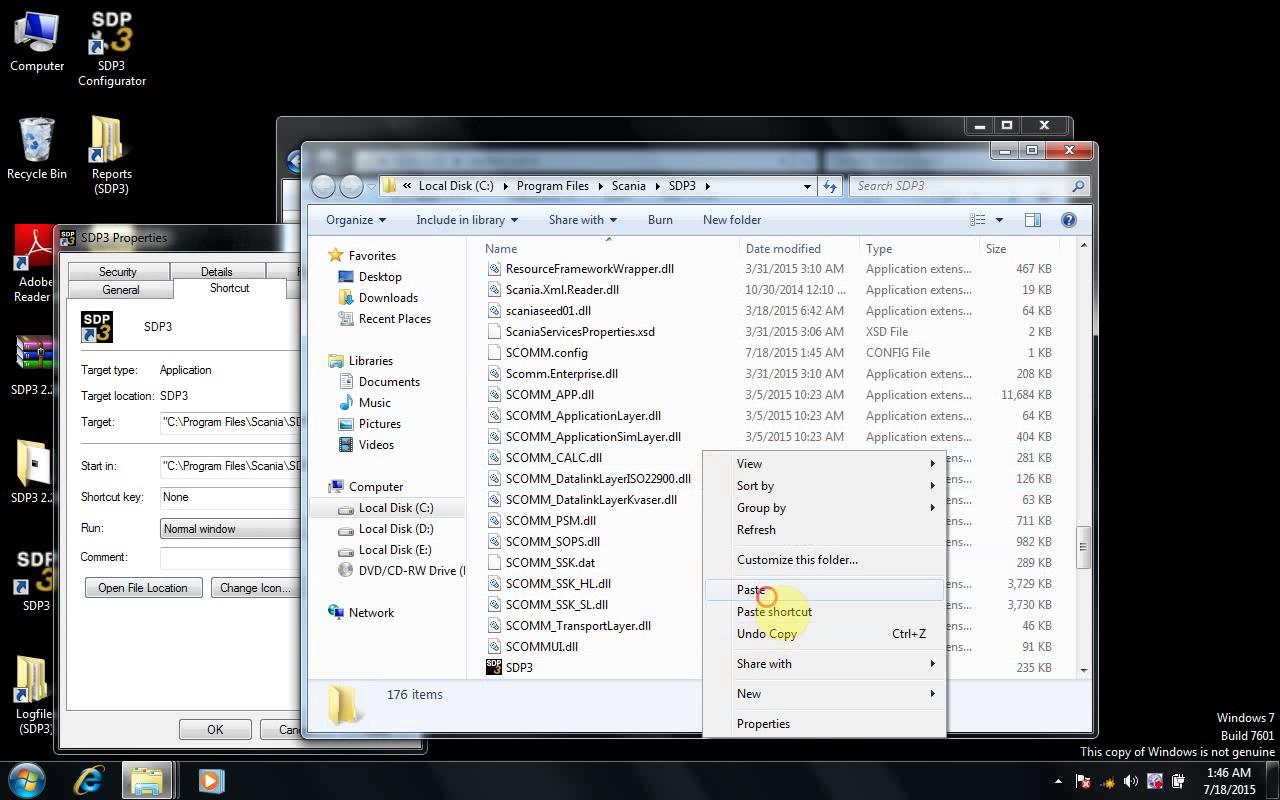The height and width of the screenshot is (800, 1280).
Task: Switch to Security tab in SDP3 Properties
Action: [x=118, y=272]
